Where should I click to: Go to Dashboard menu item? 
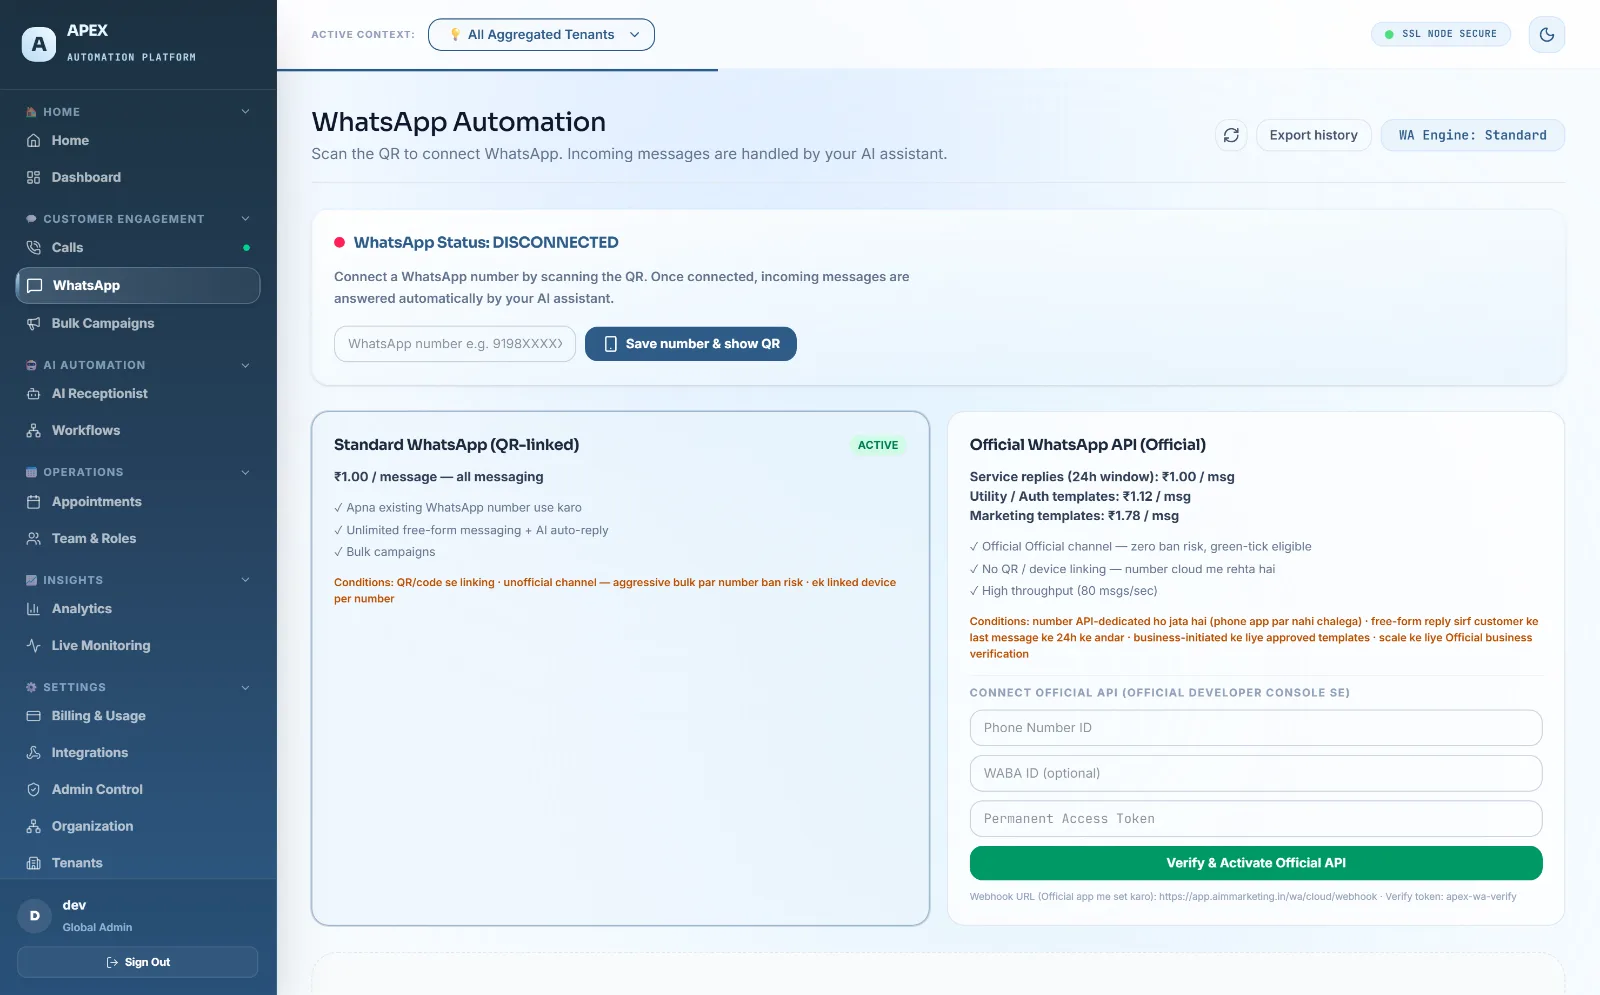click(138, 178)
